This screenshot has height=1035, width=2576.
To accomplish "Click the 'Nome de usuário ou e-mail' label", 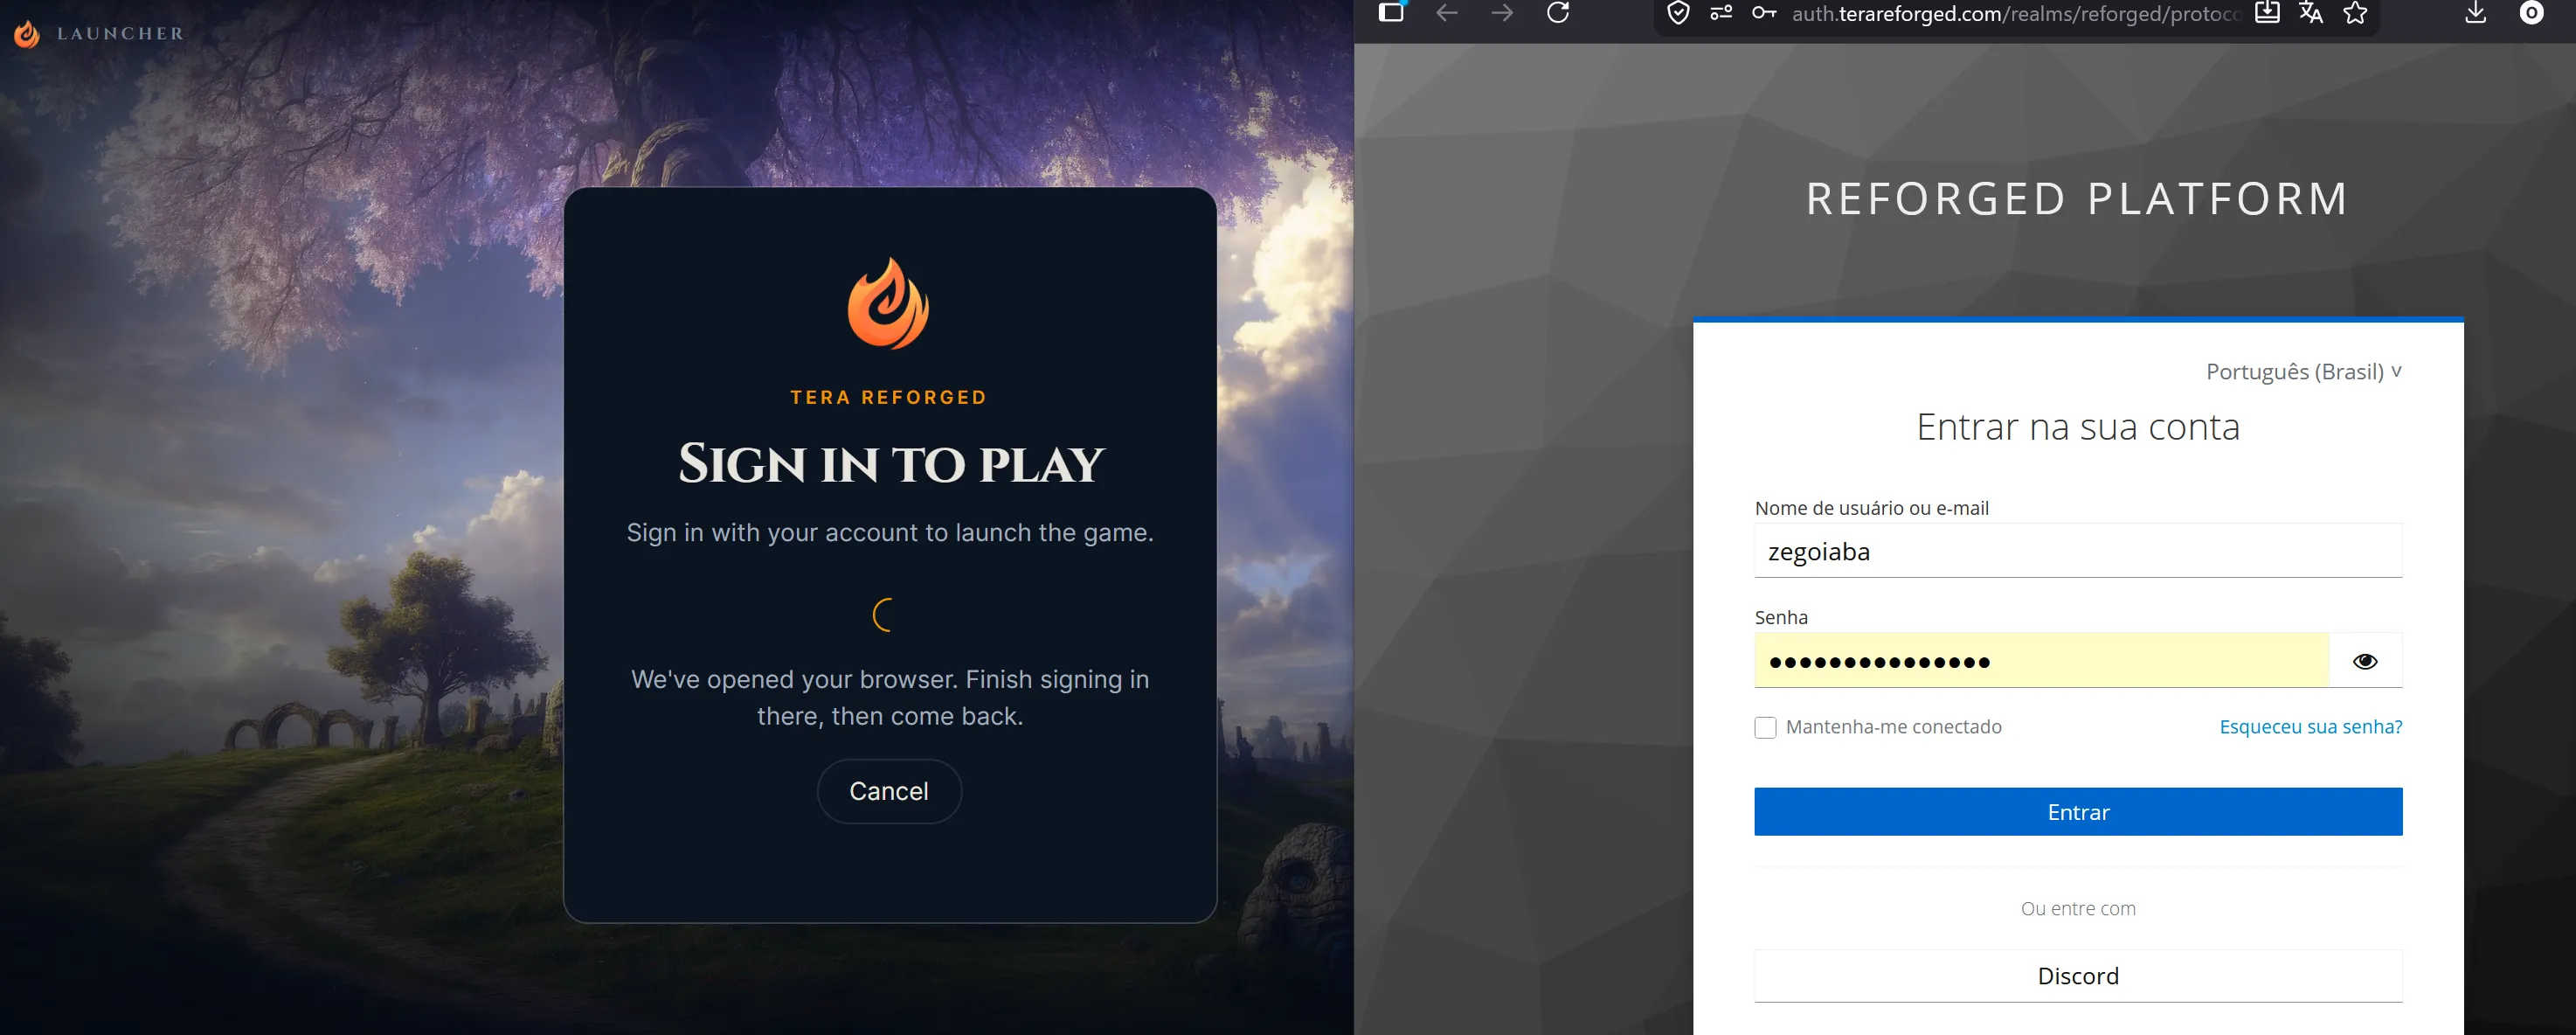I will point(1871,508).
